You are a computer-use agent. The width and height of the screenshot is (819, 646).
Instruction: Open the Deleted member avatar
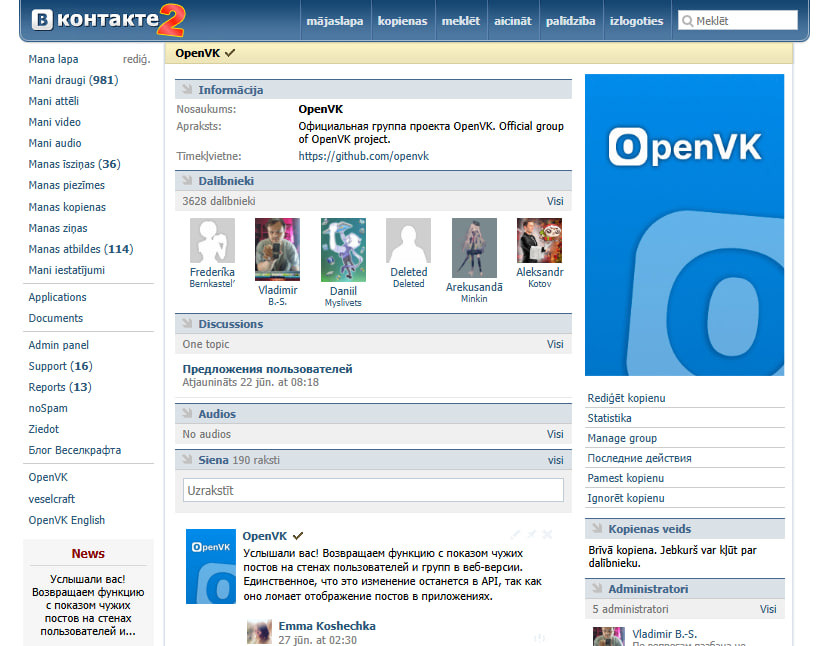408,240
